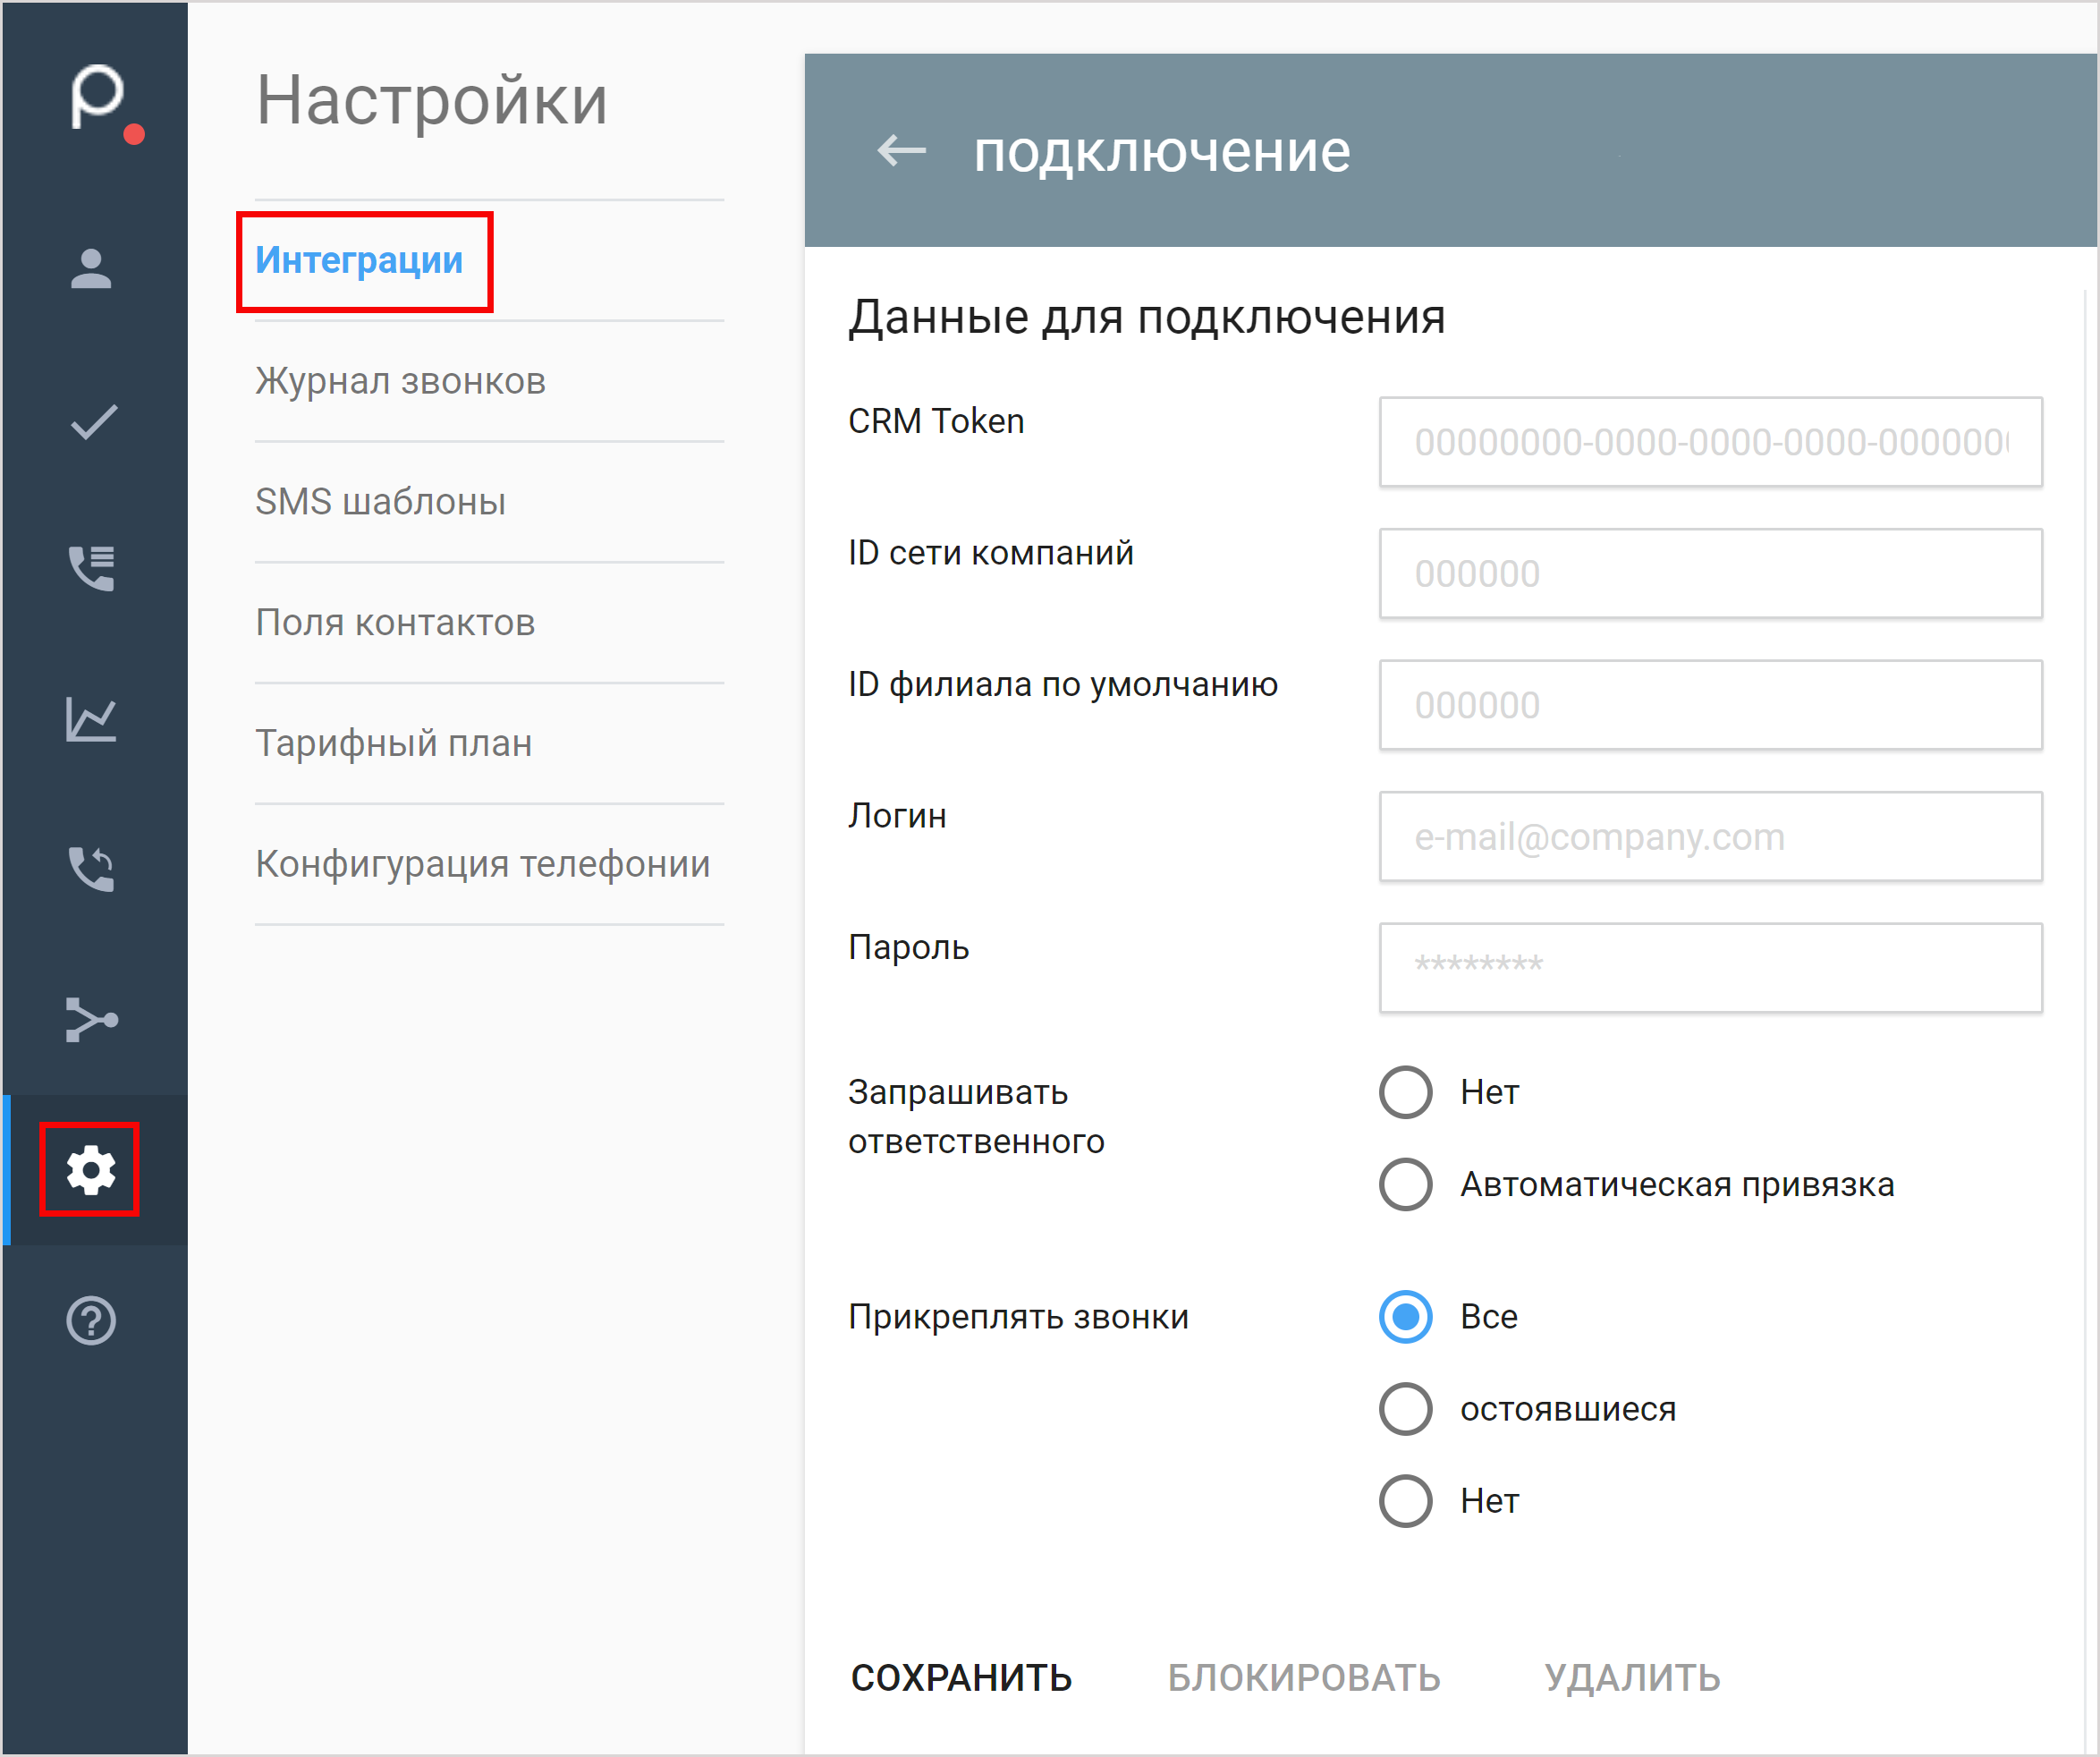
Task: Open the analytics chart icon
Action: coord(91,719)
